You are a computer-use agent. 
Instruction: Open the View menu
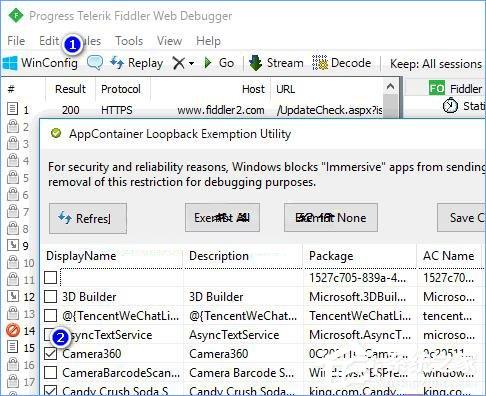coord(169,41)
